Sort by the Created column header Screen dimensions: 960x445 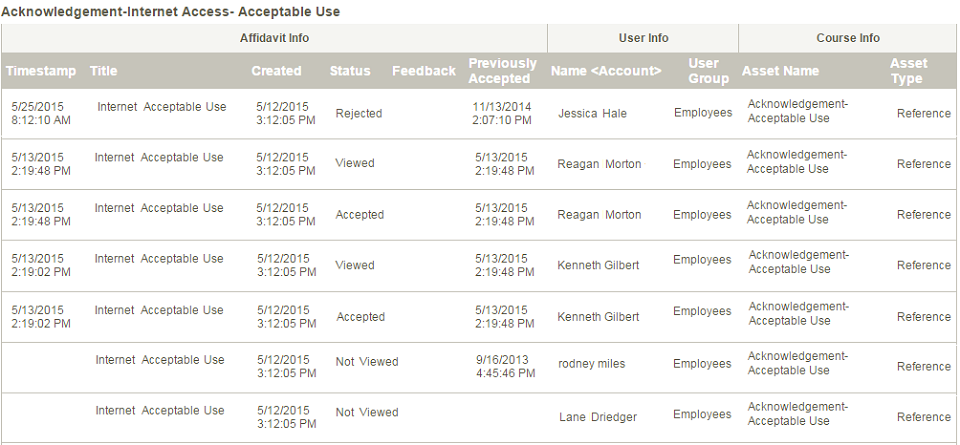276,71
